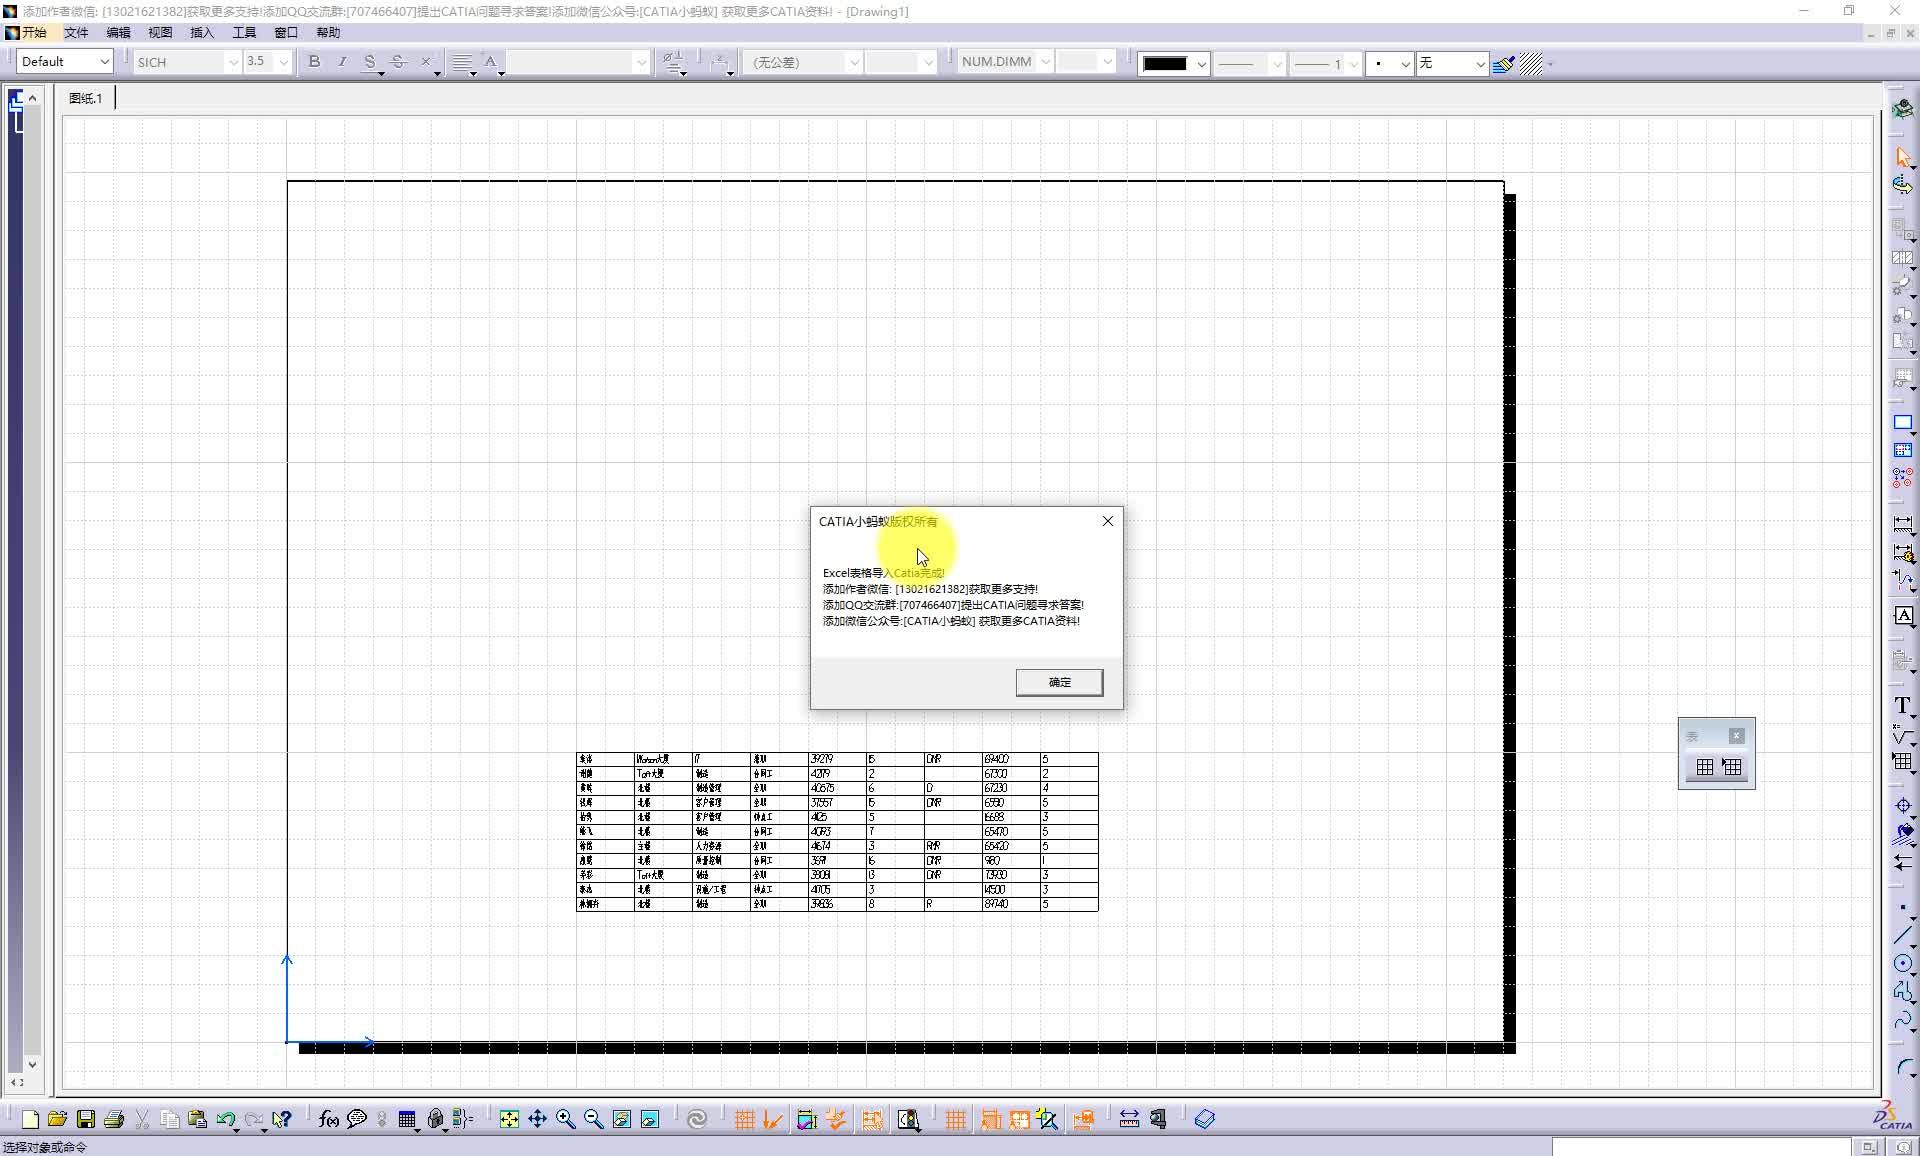1920x1156 pixels.
Task: Open the 工具 menu
Action: click(x=244, y=33)
